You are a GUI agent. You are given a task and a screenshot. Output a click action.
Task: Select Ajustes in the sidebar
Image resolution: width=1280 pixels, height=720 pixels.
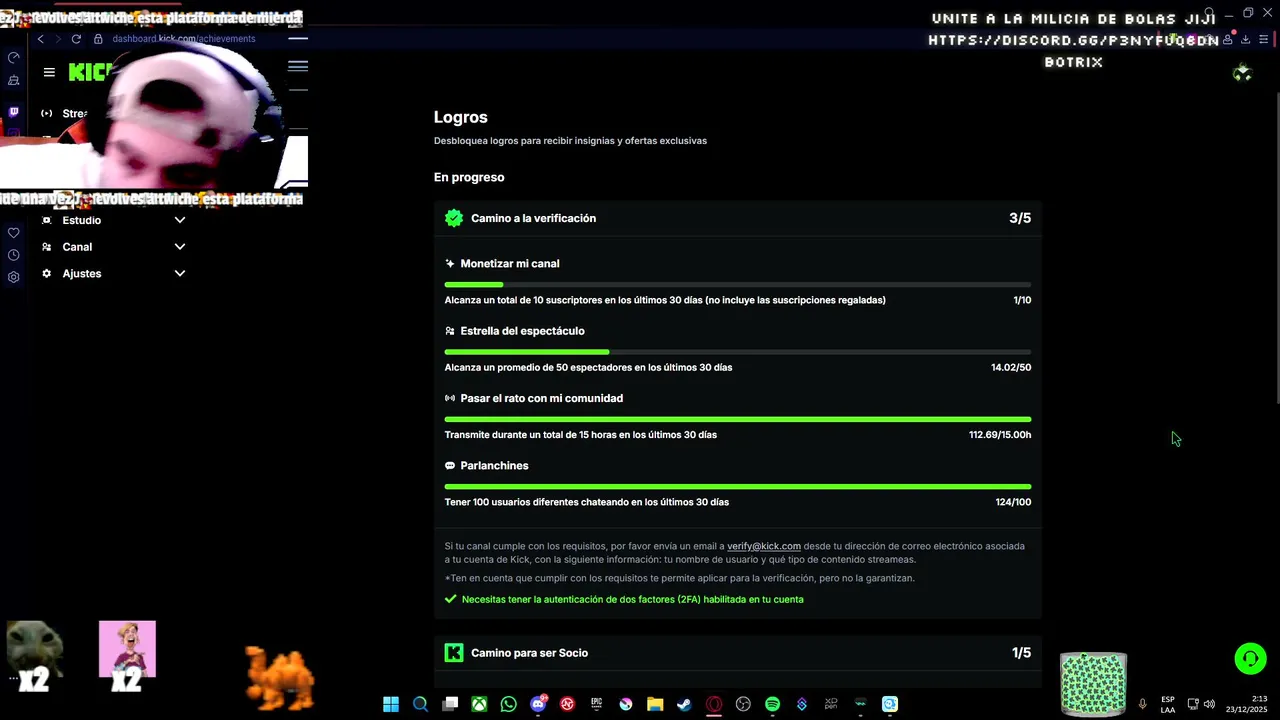pos(81,274)
